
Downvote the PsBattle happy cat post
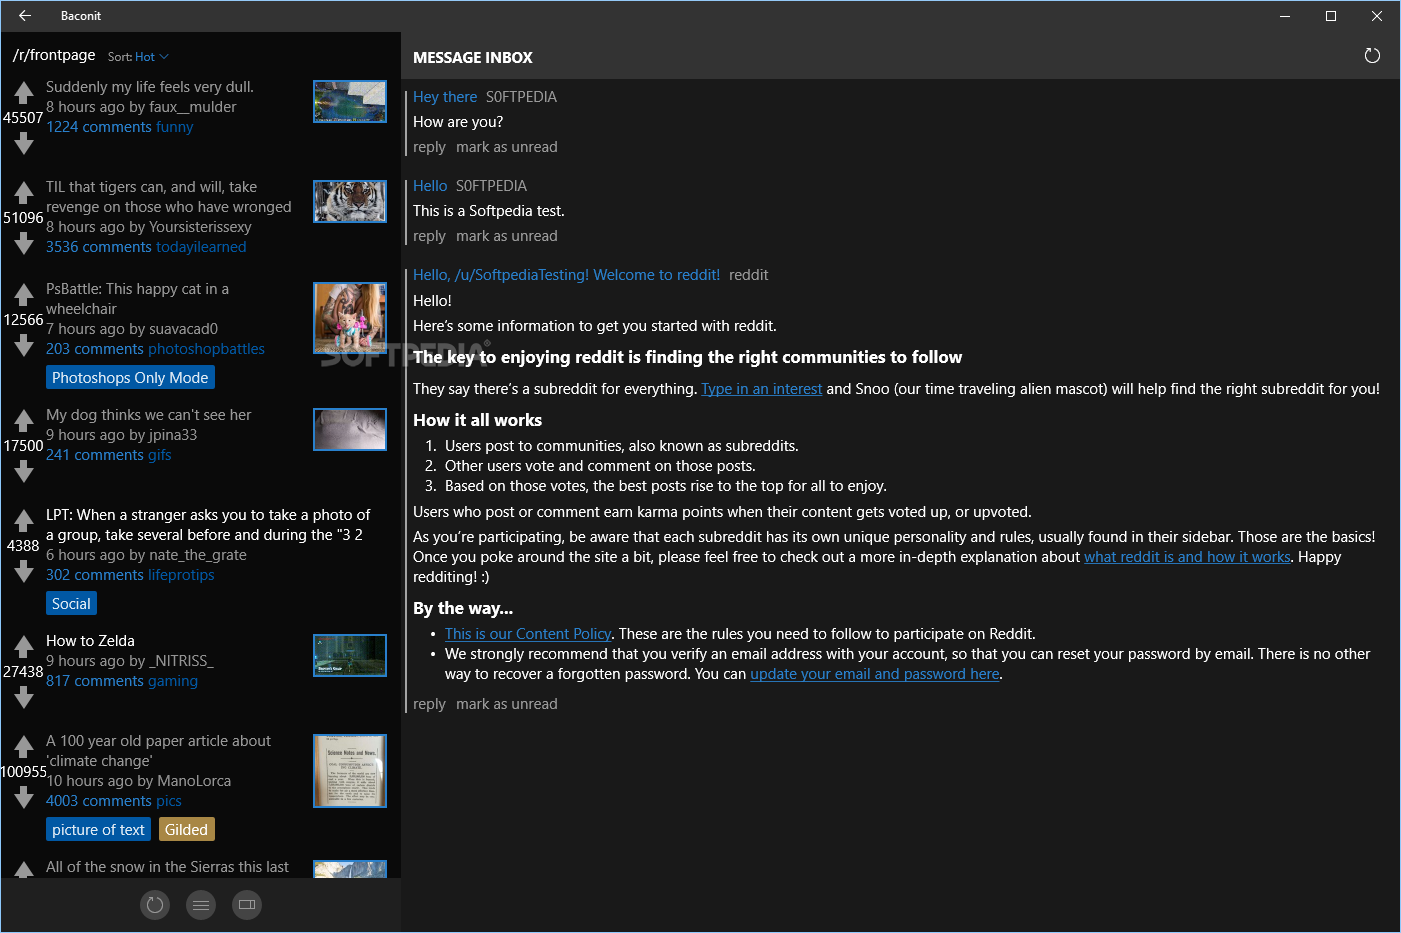click(x=24, y=346)
